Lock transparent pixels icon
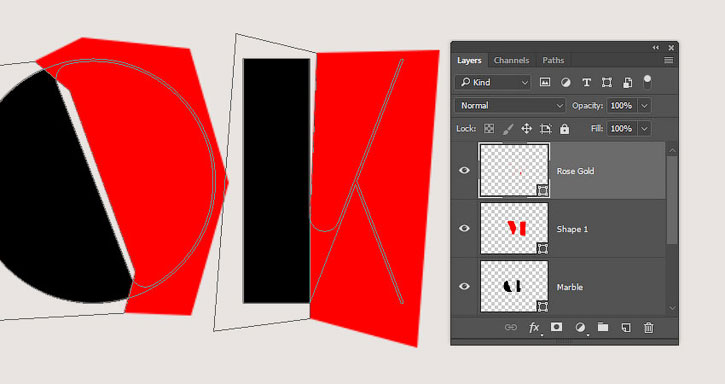The height and width of the screenshot is (384, 725). [489, 129]
